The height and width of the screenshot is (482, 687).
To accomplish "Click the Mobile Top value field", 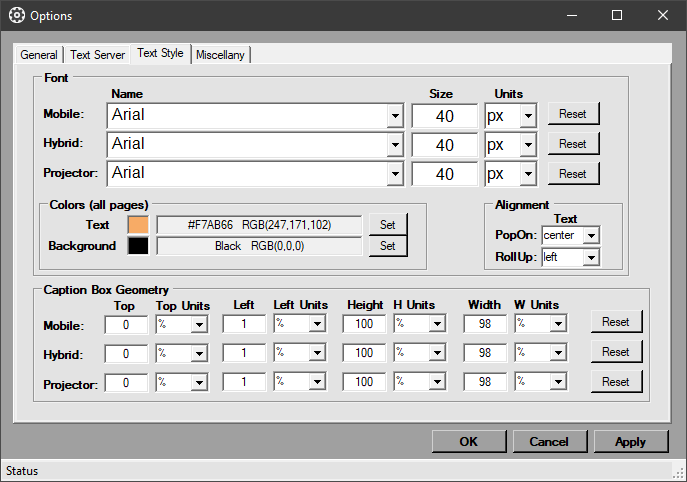I will 126,325.
